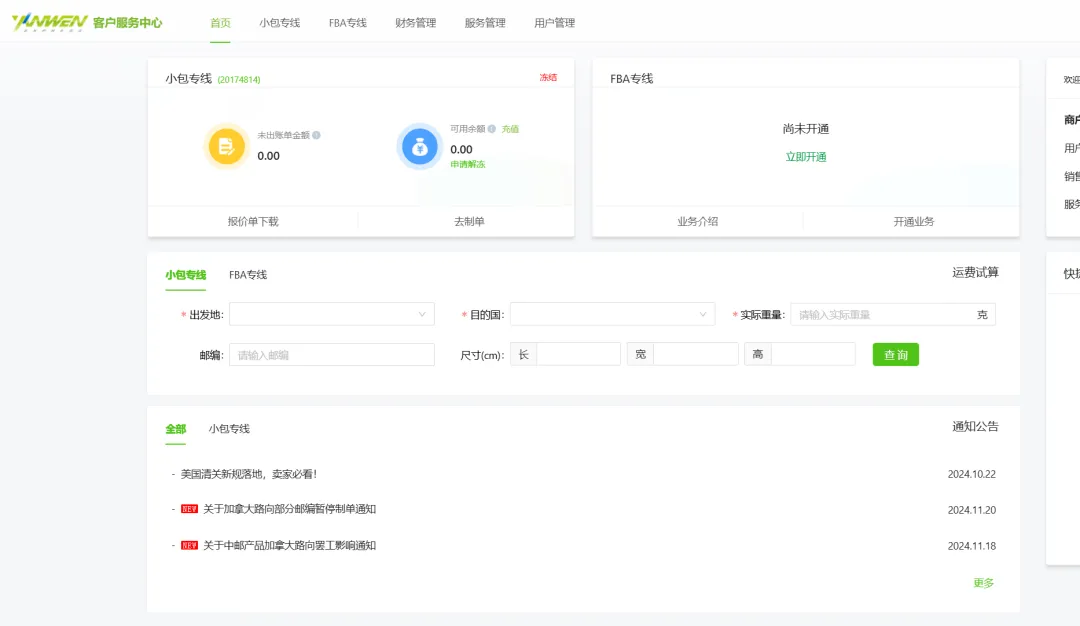Viewport: 1080px width, 626px height.
Task: Click the yellow unbilled amount icon
Action: click(x=227, y=146)
